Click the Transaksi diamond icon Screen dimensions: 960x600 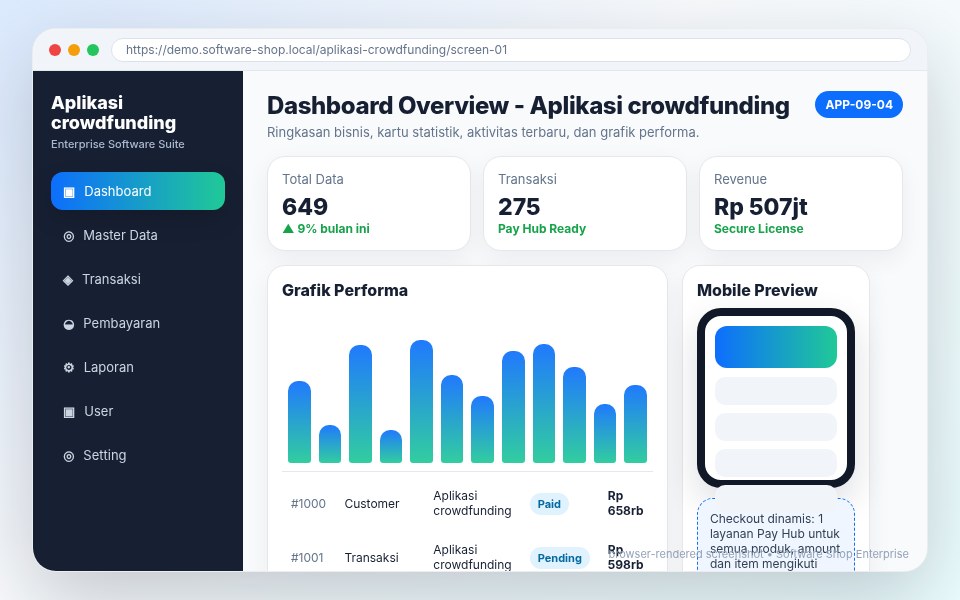[68, 280]
